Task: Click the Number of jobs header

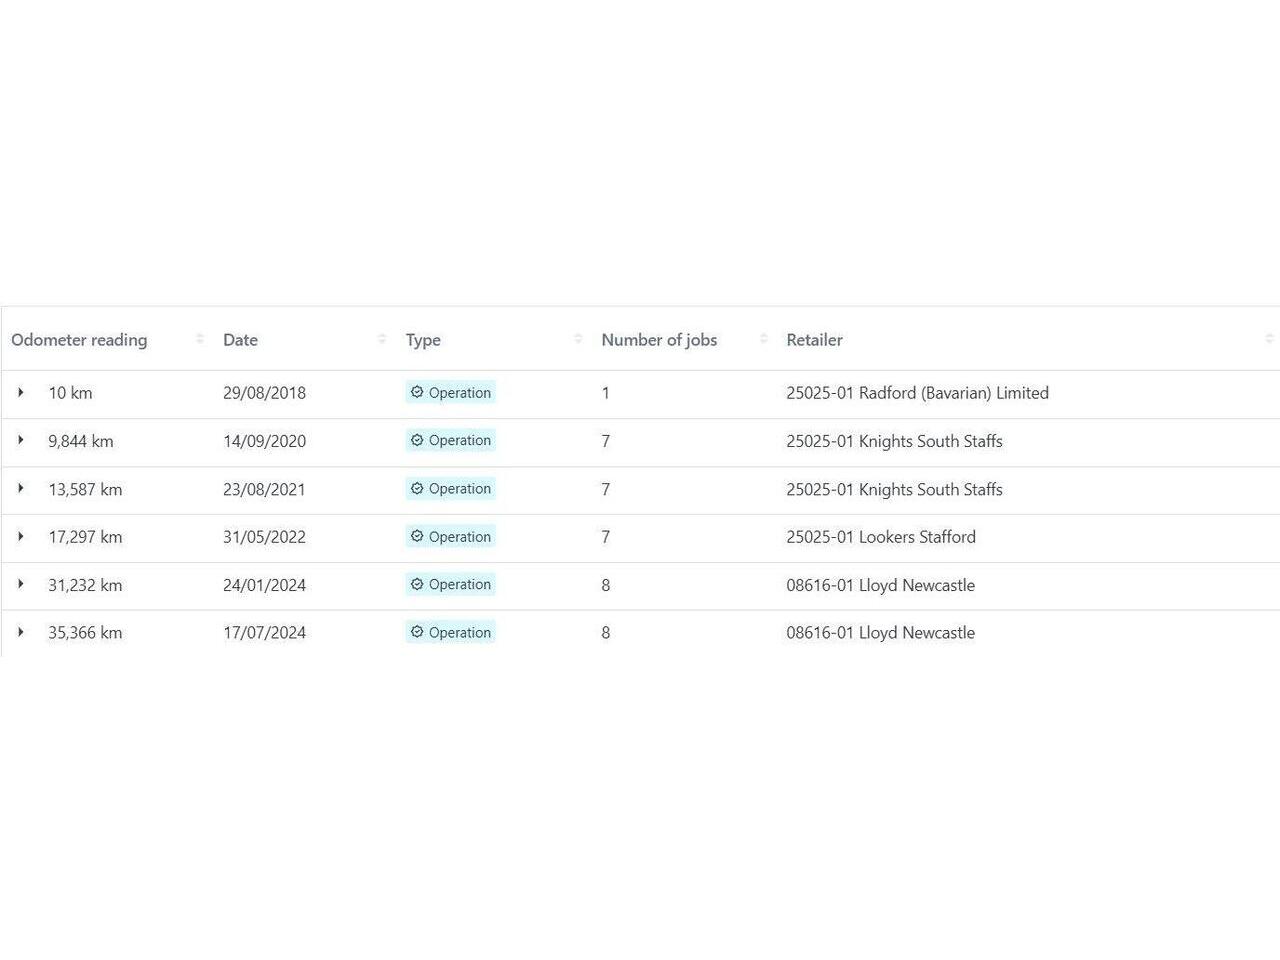Action: (659, 340)
